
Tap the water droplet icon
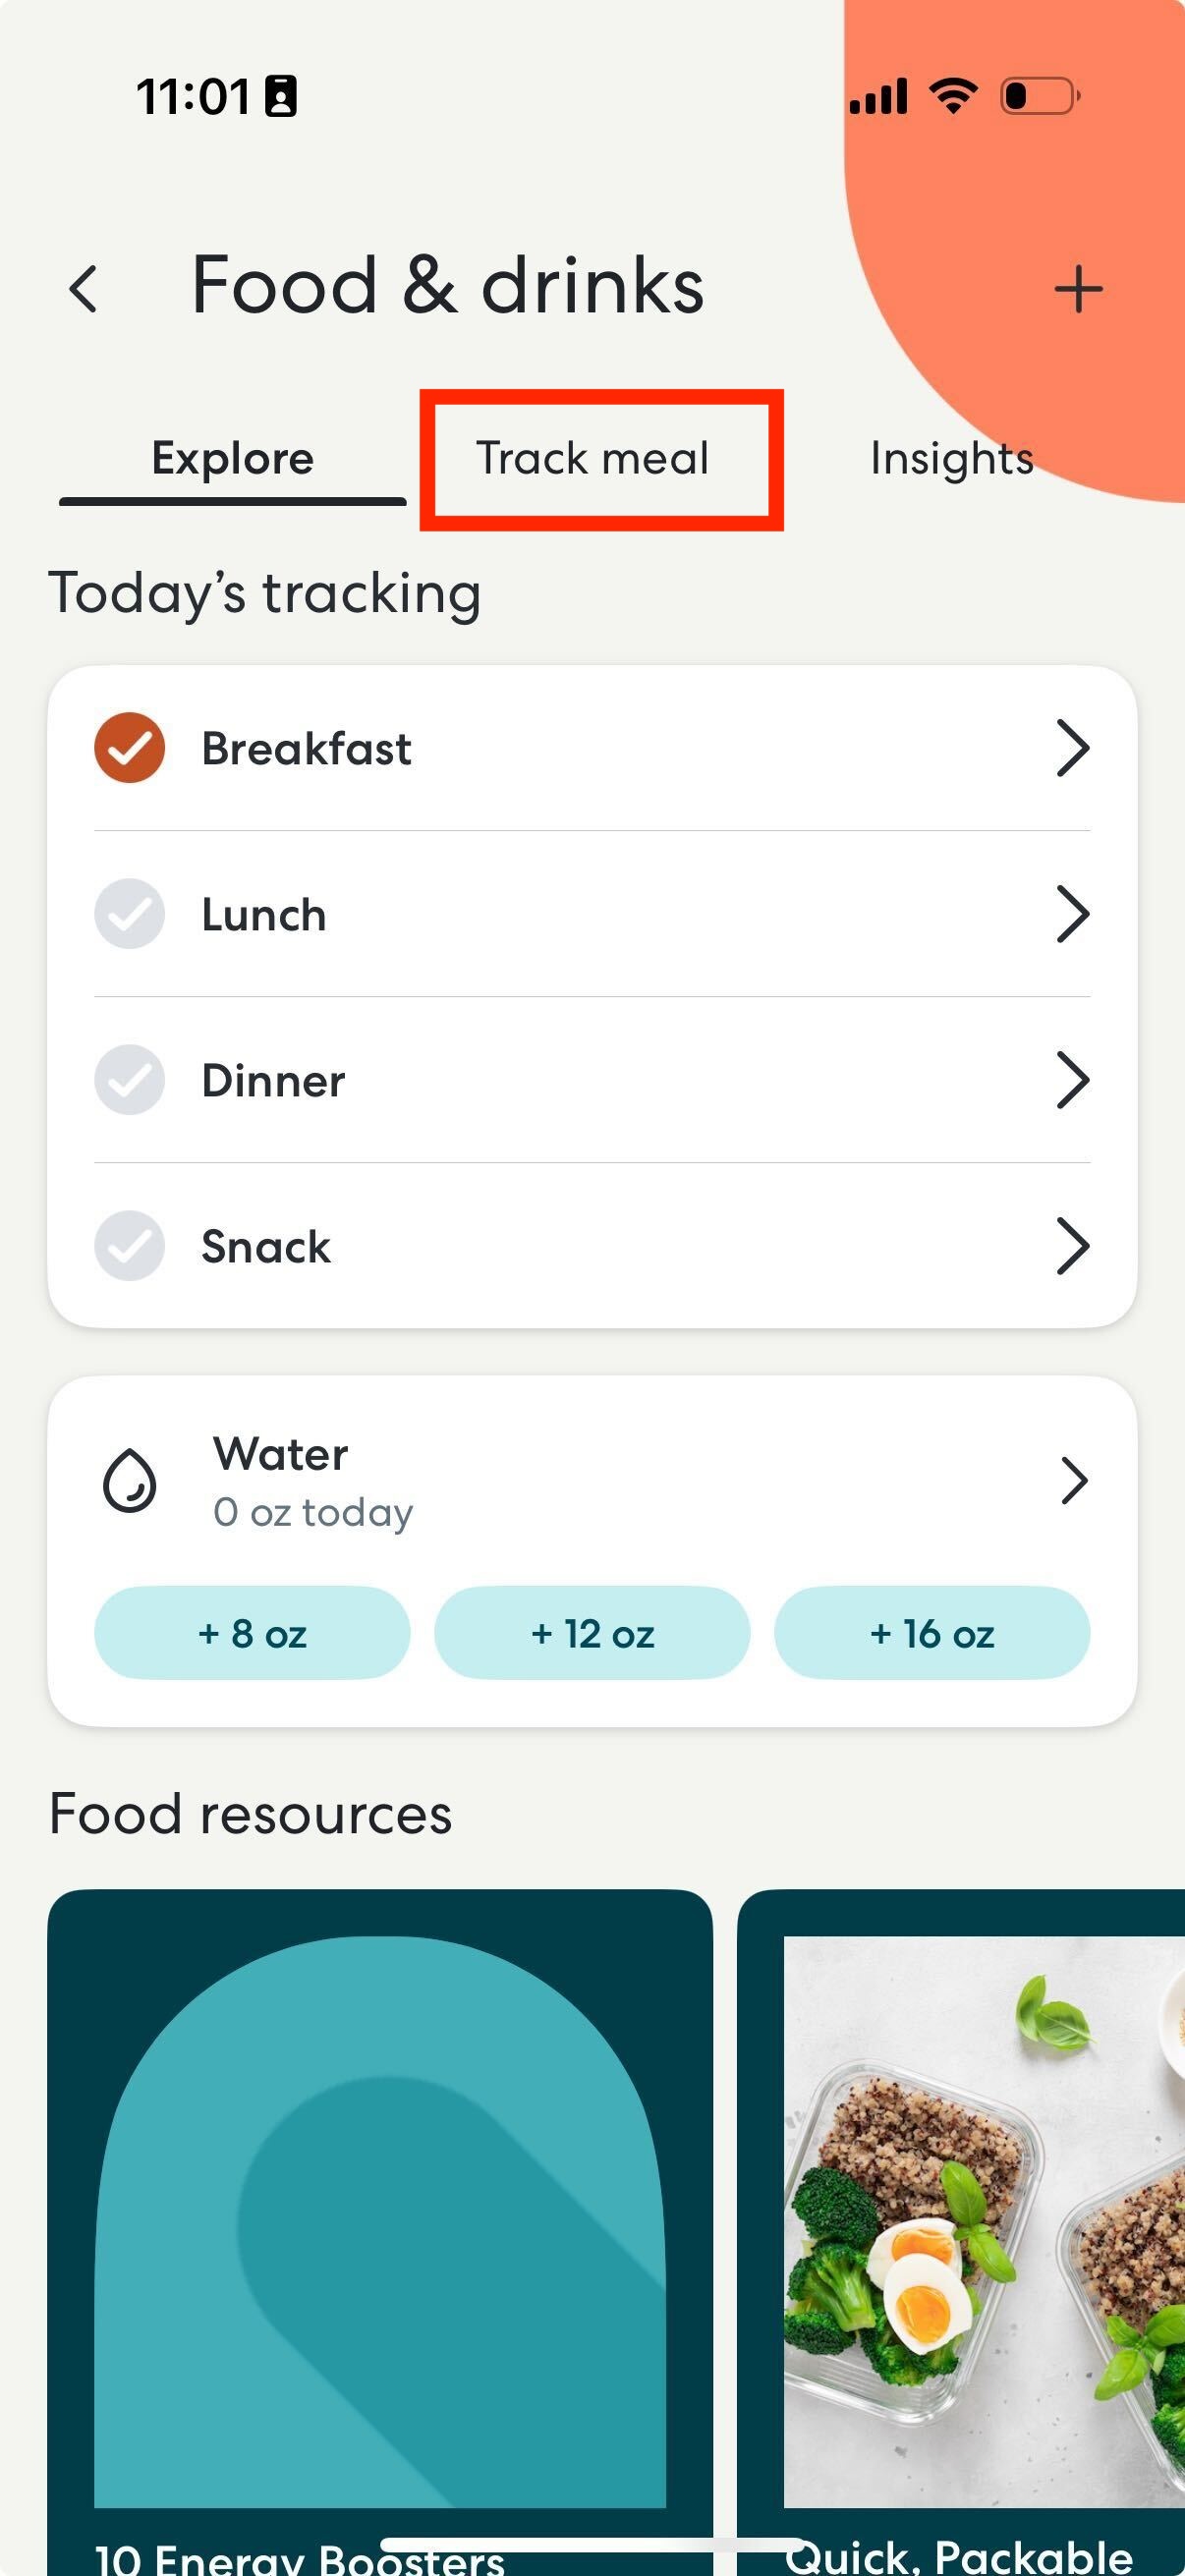click(130, 1481)
